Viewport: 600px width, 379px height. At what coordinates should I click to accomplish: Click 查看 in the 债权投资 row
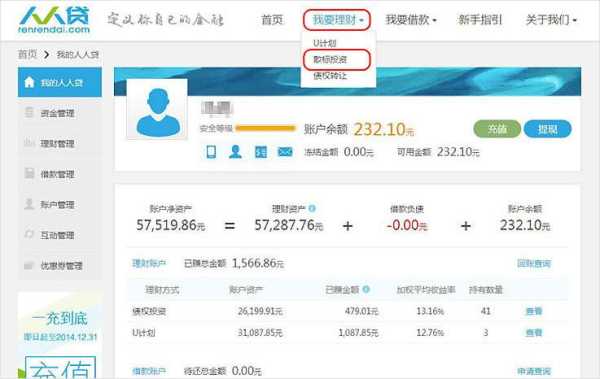pos(534,311)
